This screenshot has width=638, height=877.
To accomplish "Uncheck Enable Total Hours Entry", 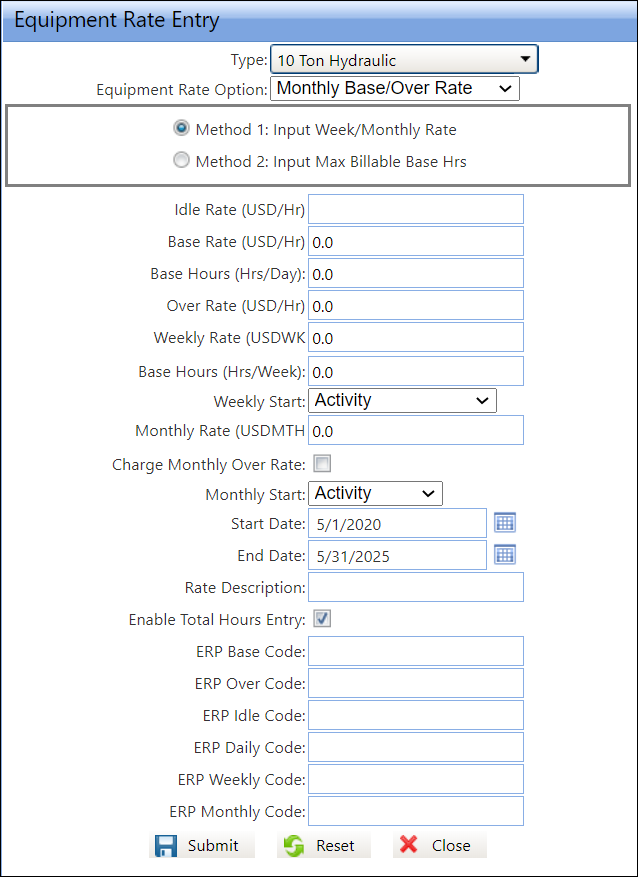I will pyautogui.click(x=322, y=619).
